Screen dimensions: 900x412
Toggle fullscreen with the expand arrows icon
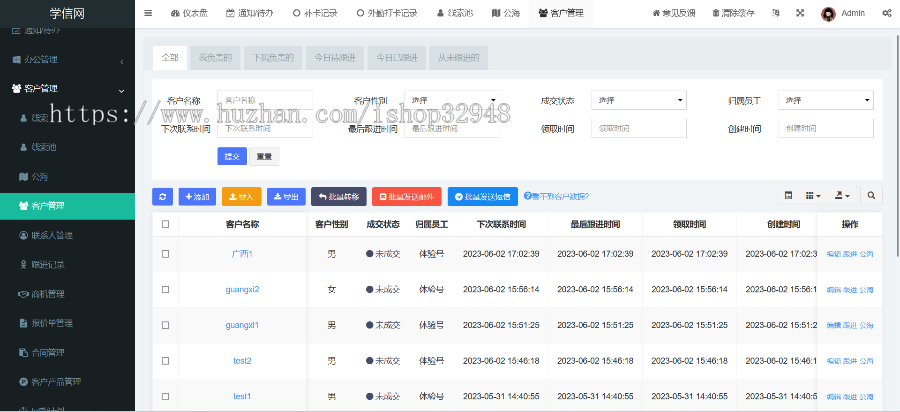[800, 13]
